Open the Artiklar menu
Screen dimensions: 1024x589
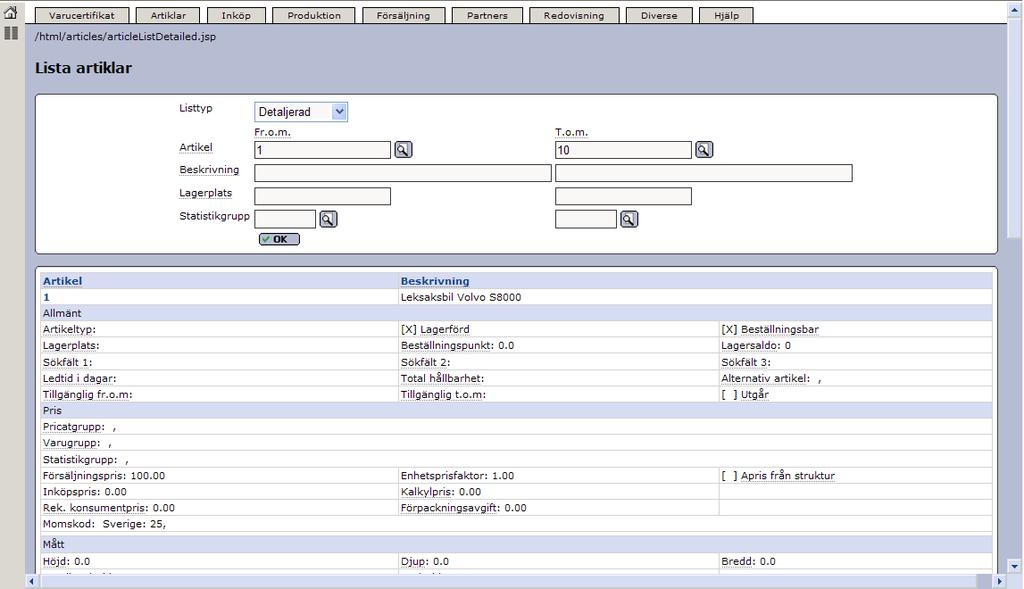tap(168, 15)
